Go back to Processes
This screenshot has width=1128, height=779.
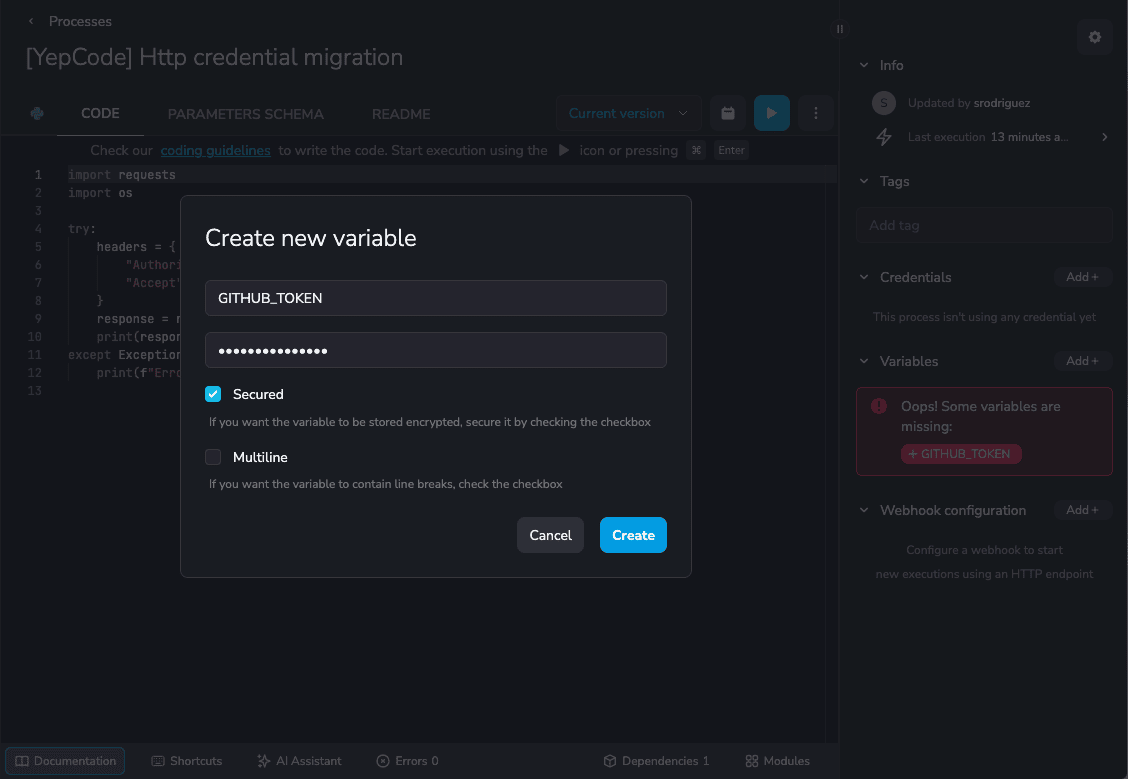click(80, 22)
